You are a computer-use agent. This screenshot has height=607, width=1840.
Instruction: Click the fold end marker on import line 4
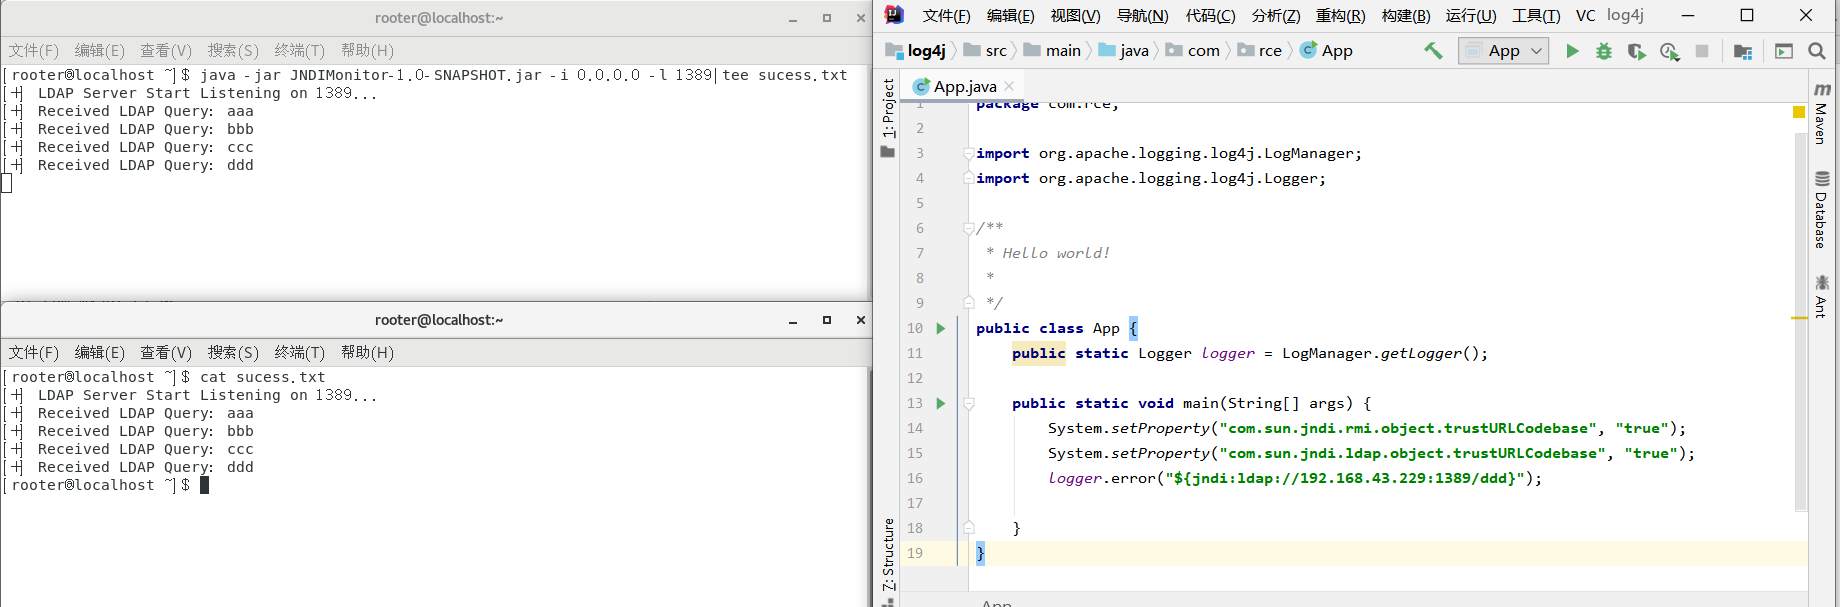click(968, 177)
